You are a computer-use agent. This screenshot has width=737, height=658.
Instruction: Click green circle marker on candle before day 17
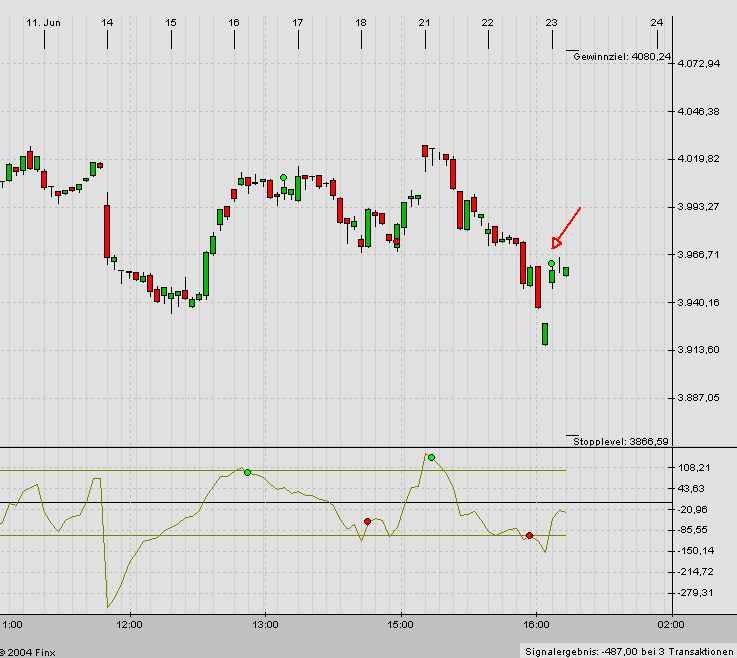(284, 177)
